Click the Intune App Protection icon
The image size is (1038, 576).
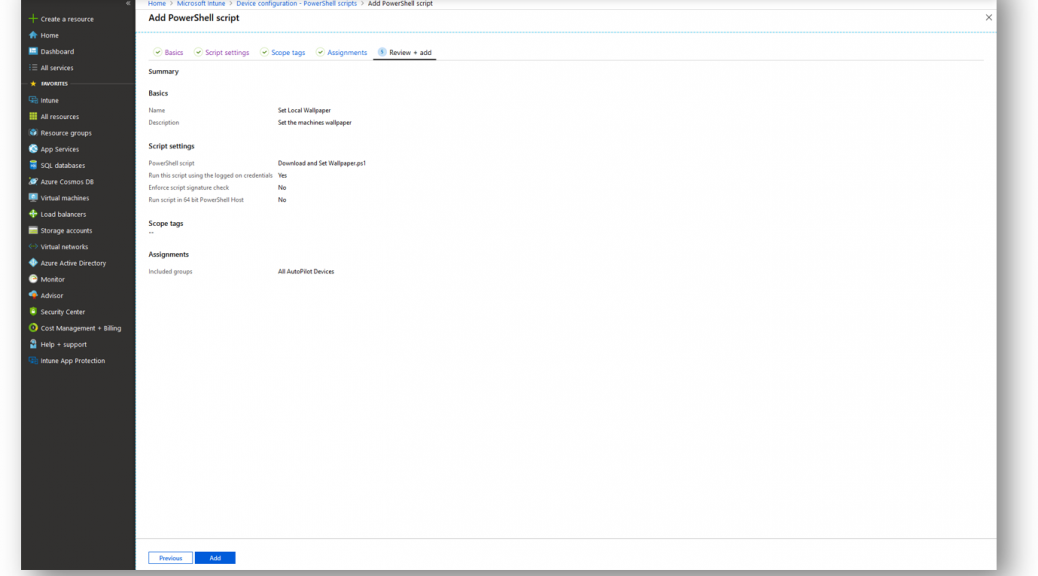tap(33, 360)
